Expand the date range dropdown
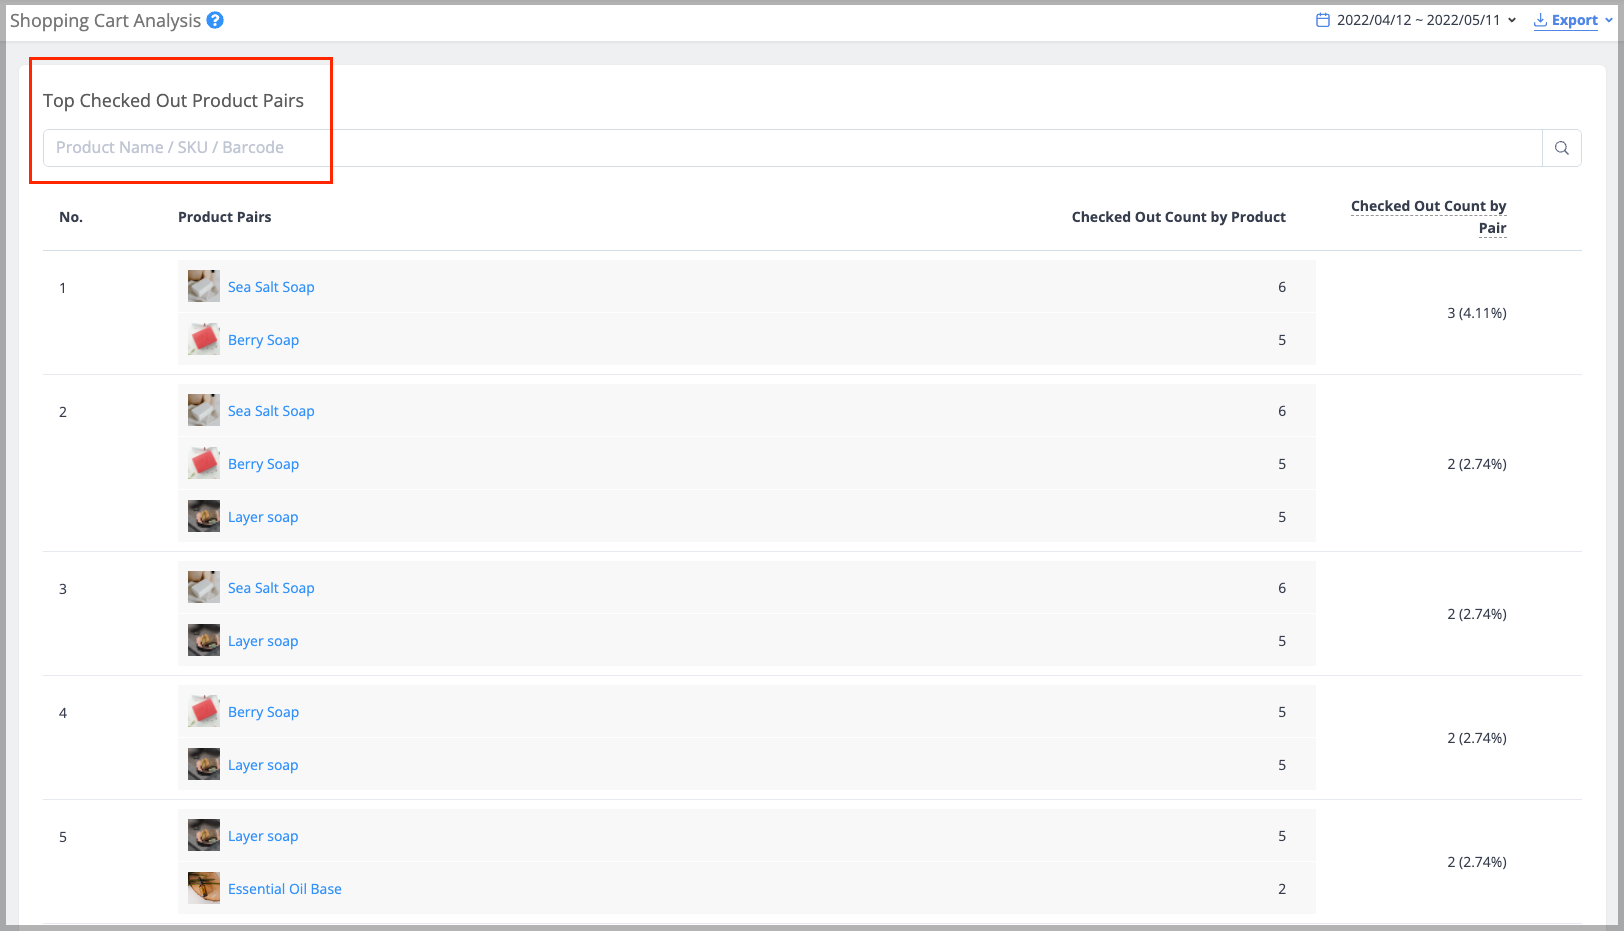This screenshot has height=931, width=1624. click(x=1513, y=19)
